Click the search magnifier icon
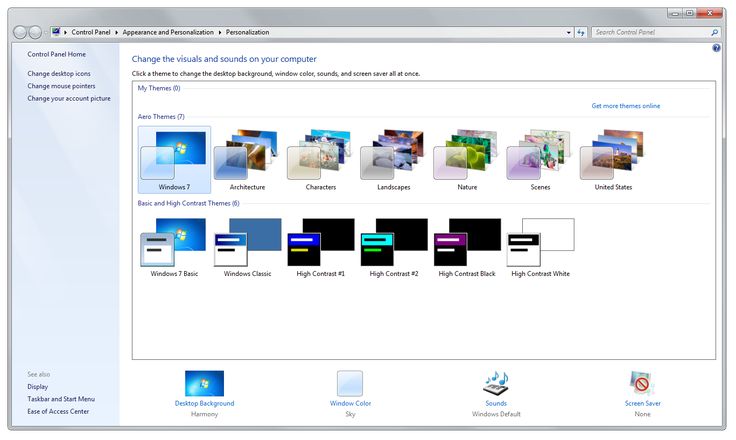 tap(714, 32)
